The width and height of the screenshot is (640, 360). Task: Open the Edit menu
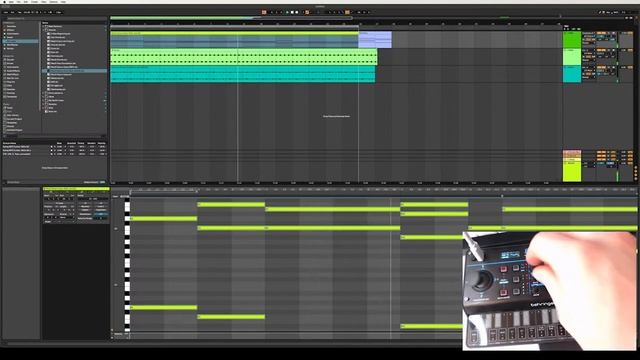click(26, 2)
